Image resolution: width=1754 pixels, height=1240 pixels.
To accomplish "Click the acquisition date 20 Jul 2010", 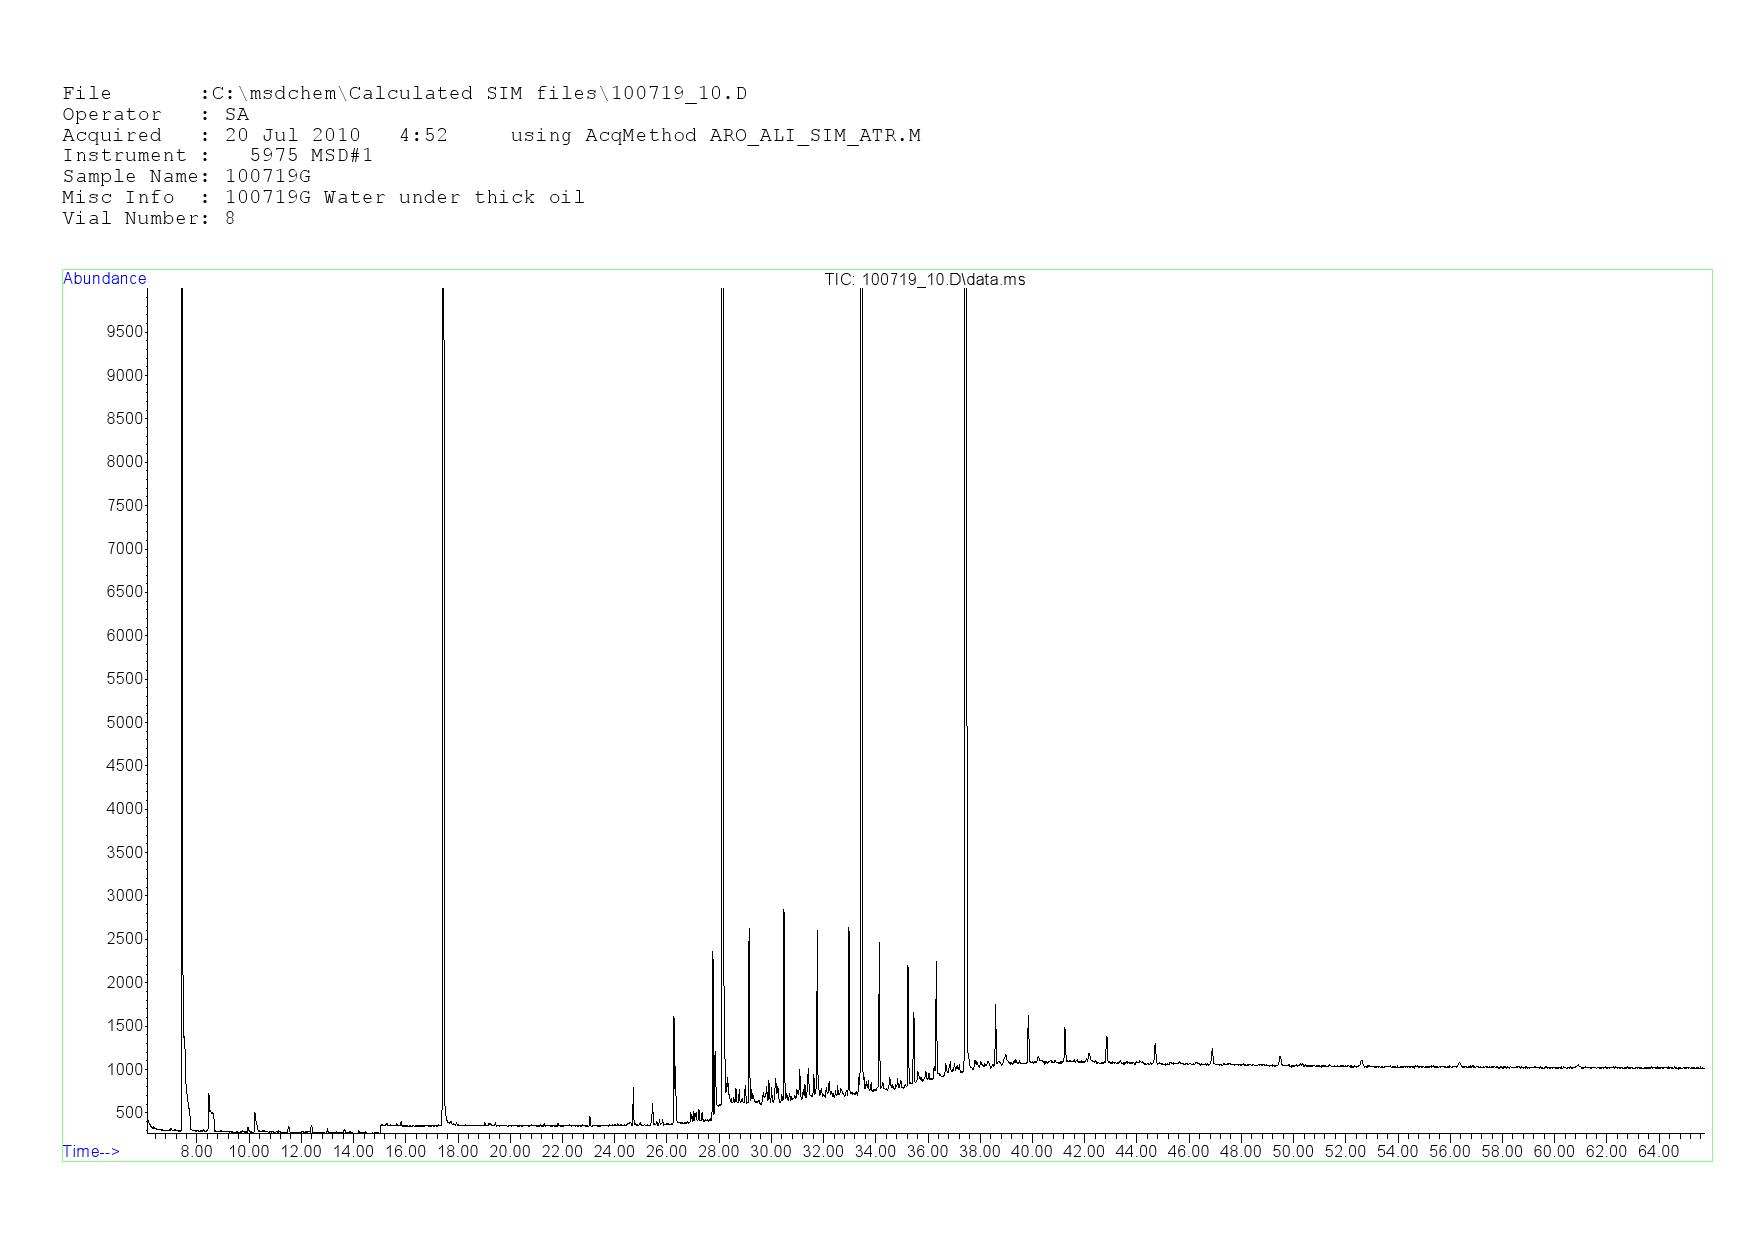I will click(x=292, y=136).
